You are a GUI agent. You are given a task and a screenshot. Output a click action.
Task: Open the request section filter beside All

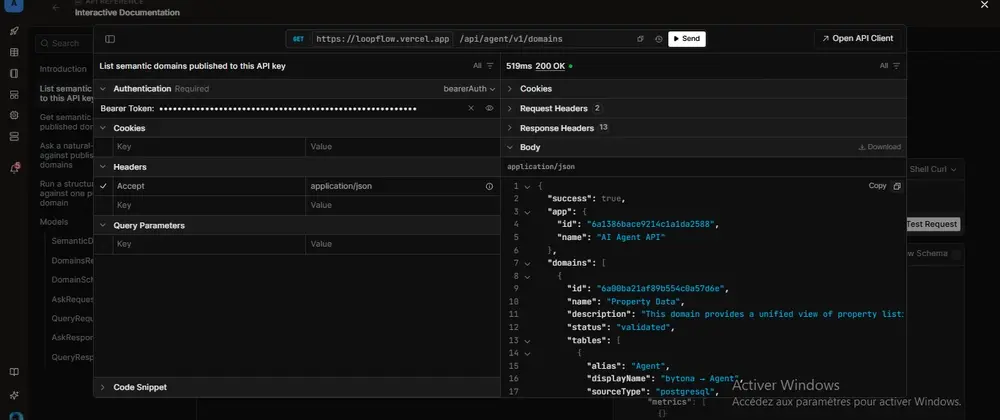tap(490, 66)
